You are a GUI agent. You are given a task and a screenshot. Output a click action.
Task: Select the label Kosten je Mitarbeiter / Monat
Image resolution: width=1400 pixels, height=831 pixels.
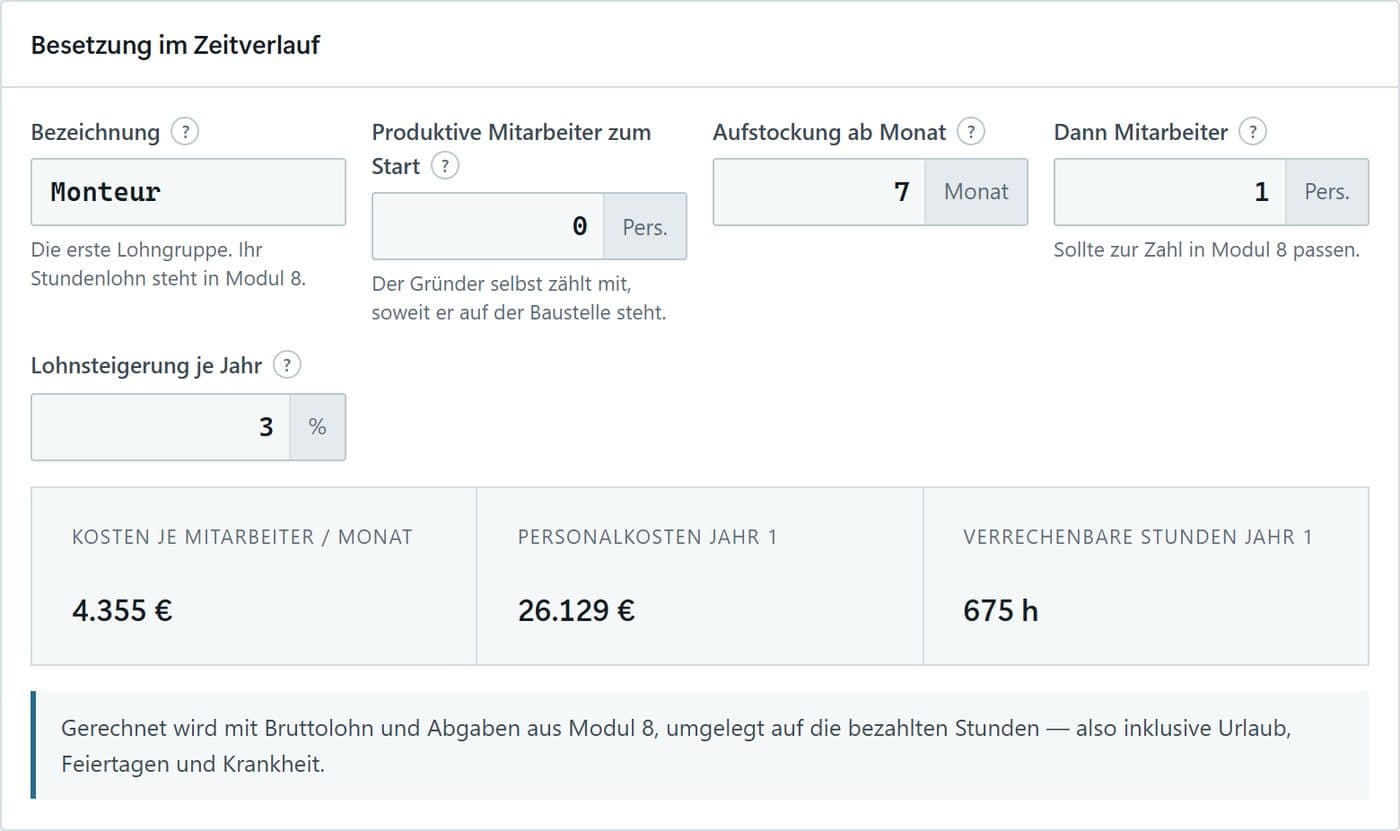click(x=242, y=537)
